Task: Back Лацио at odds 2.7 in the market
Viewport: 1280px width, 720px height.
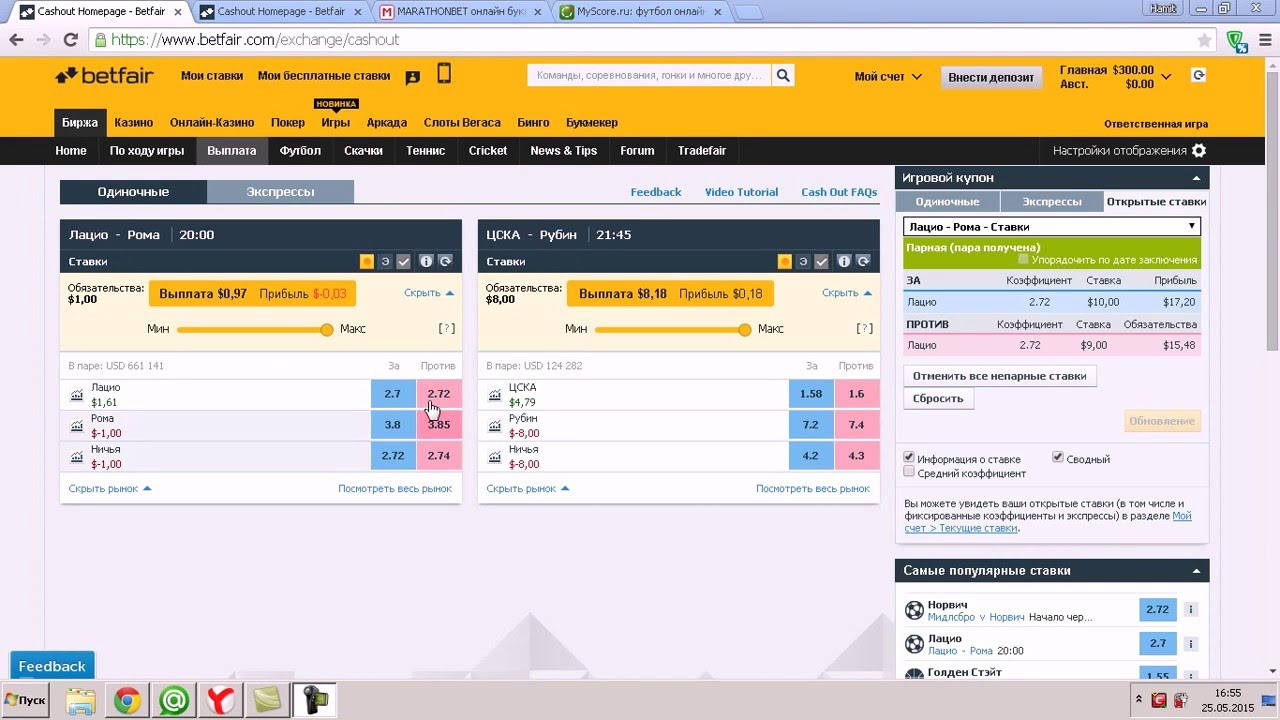Action: tap(393, 394)
